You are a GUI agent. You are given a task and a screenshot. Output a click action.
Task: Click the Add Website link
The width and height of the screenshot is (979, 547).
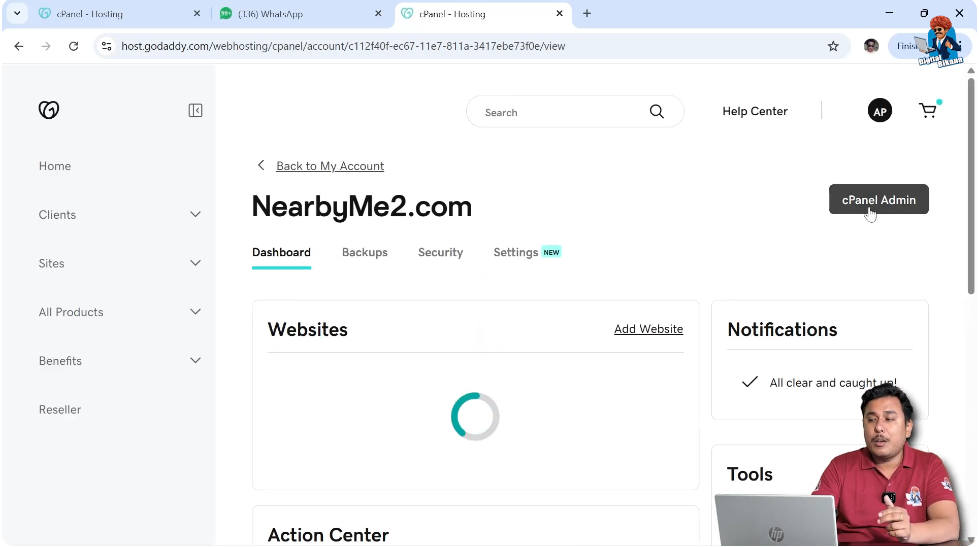648,329
